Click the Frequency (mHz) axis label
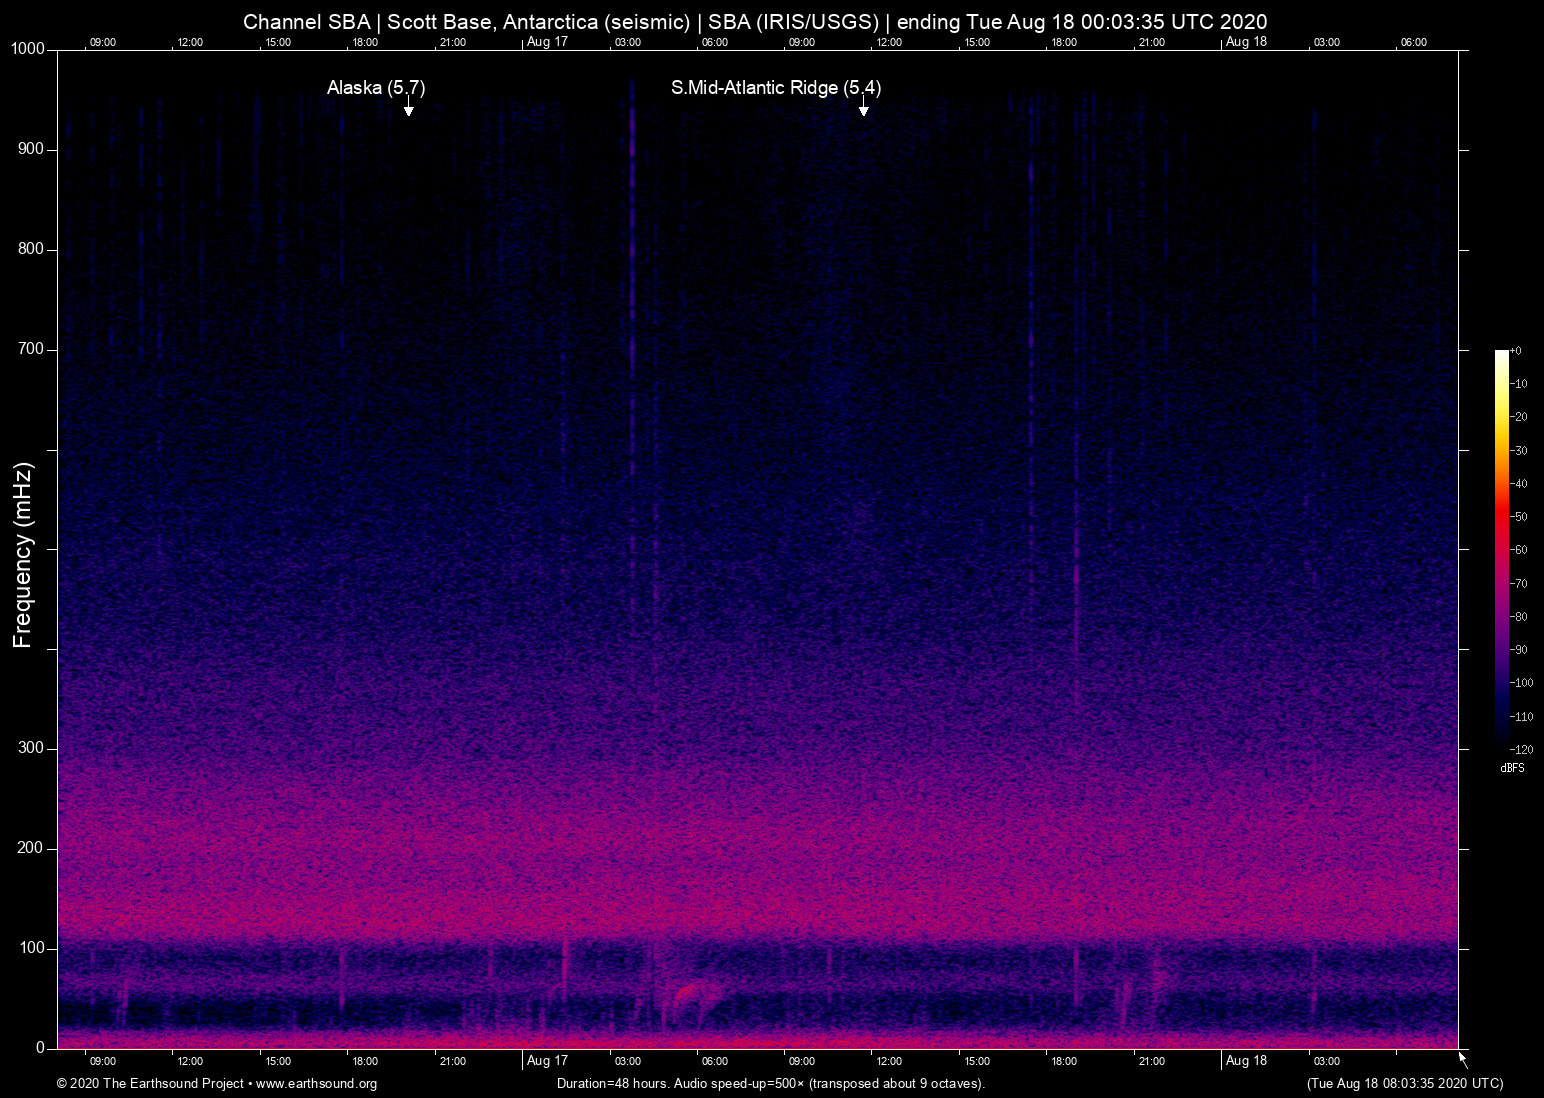Screen dimensions: 1544x1098 click(23, 555)
